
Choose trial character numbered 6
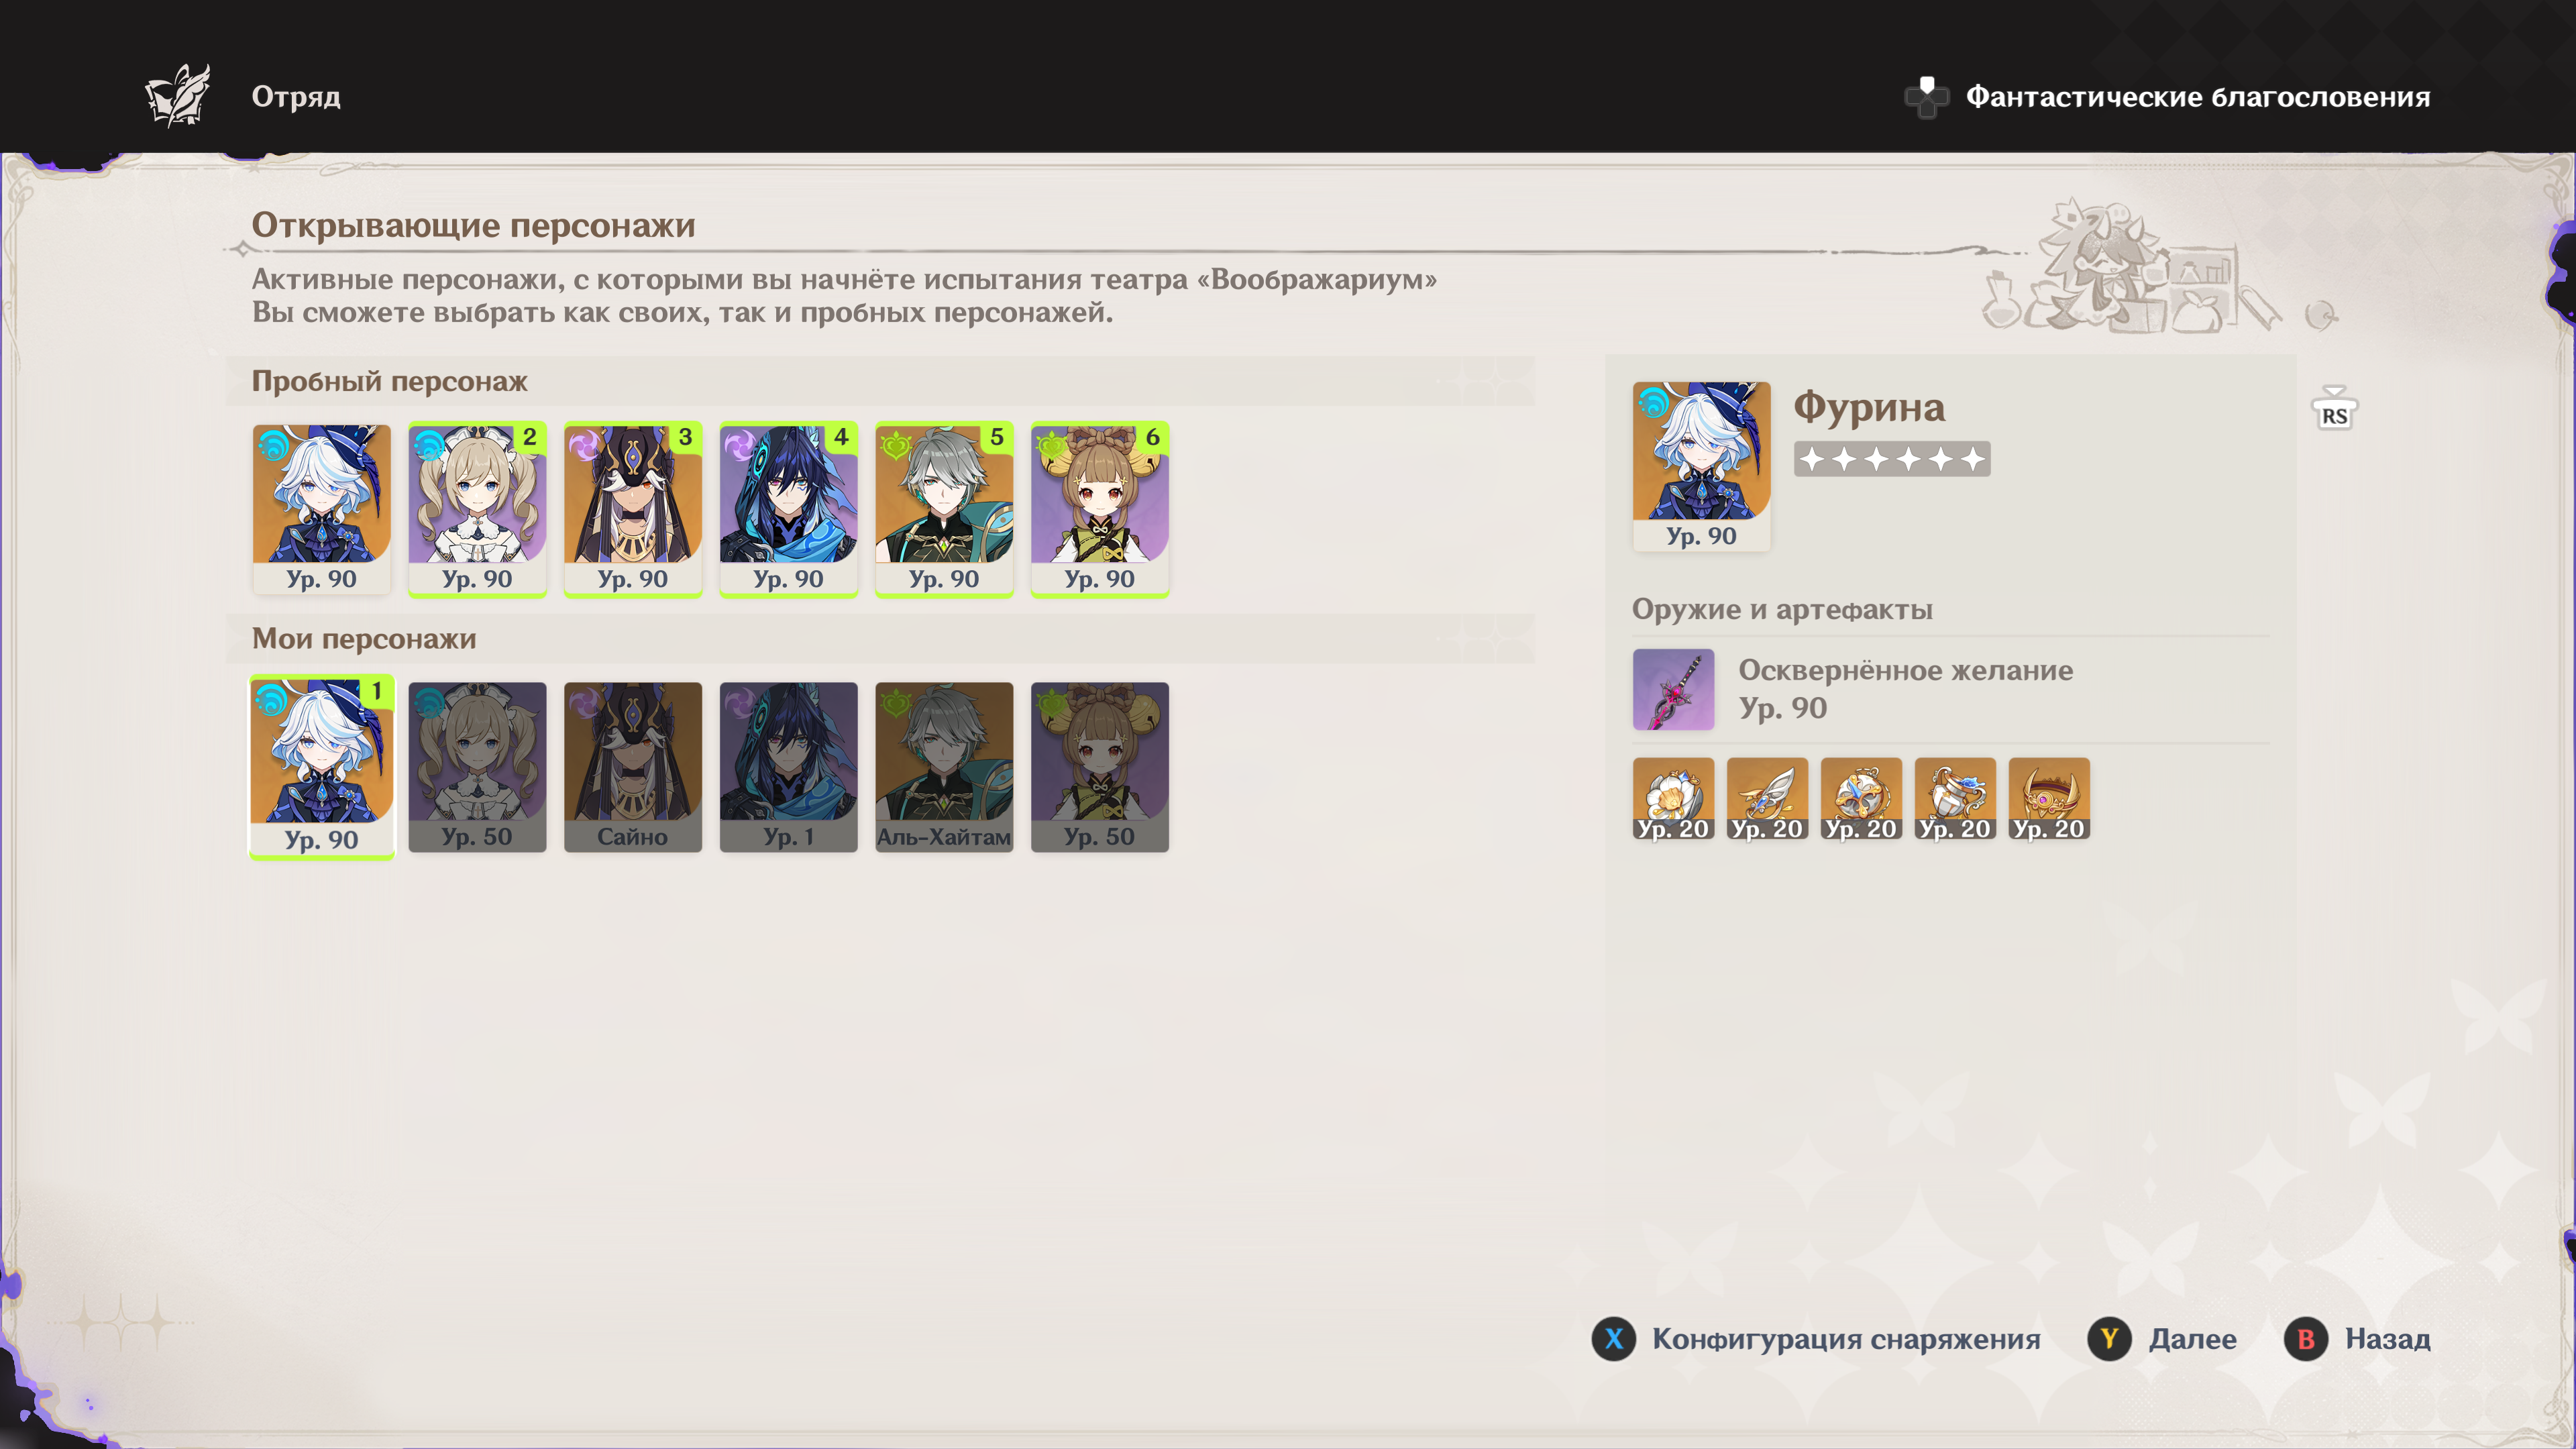tap(1100, 509)
